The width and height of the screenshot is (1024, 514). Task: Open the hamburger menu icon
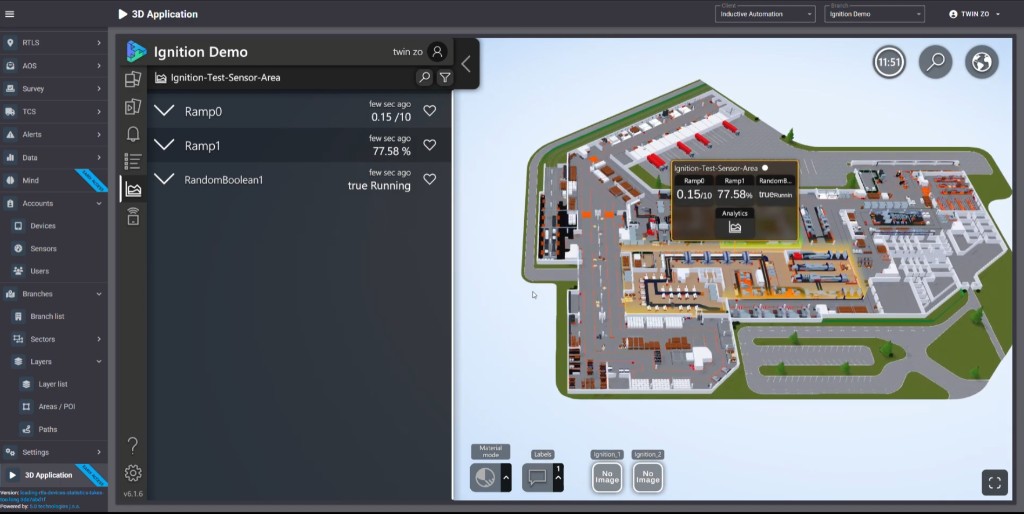pos(9,14)
